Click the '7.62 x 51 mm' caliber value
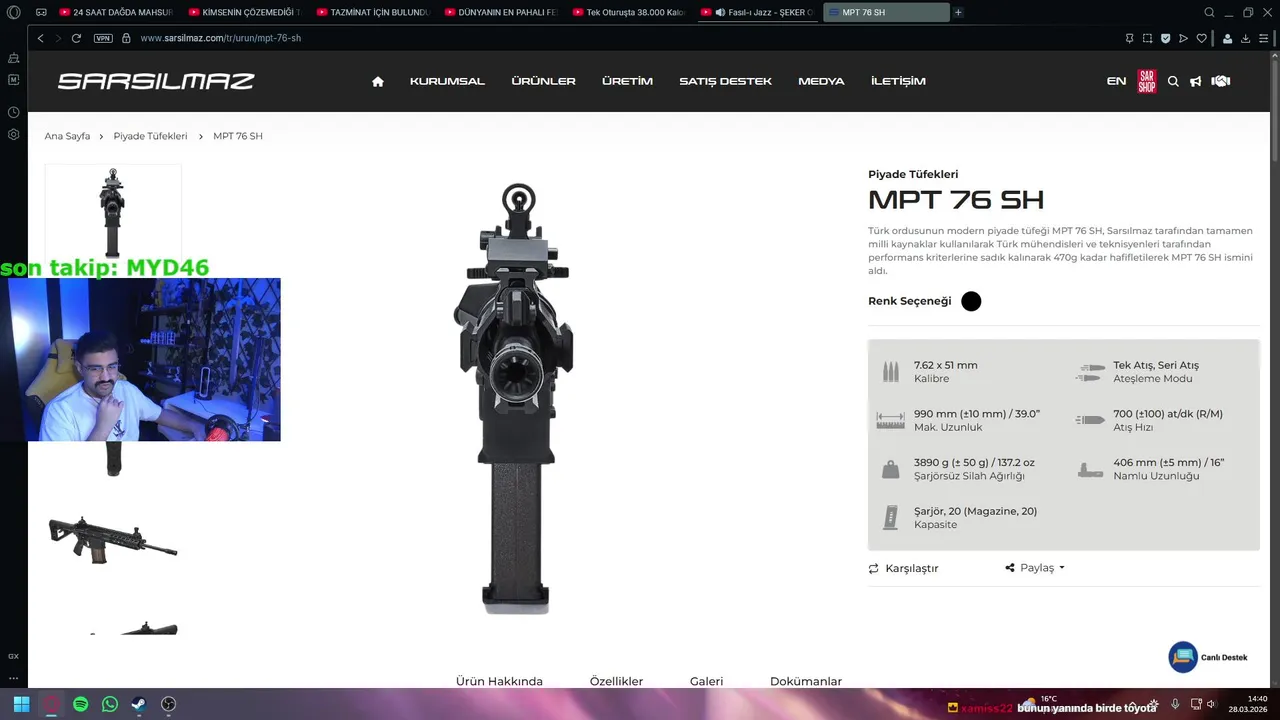The width and height of the screenshot is (1280, 720). coord(945,366)
